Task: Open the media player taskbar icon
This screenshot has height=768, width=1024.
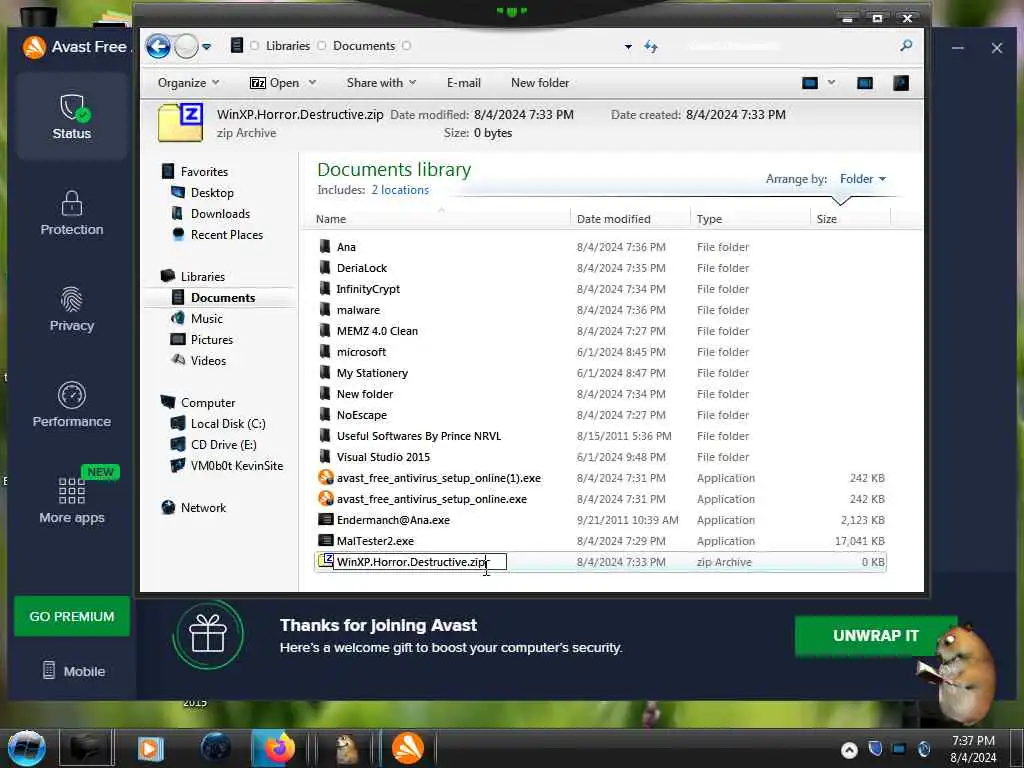Action: 150,748
